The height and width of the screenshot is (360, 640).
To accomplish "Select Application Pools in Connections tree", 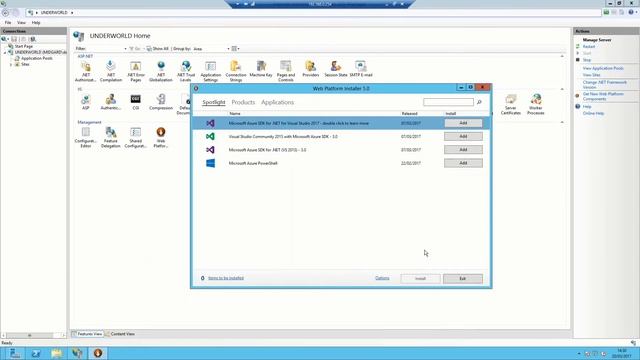I will [x=37, y=58].
